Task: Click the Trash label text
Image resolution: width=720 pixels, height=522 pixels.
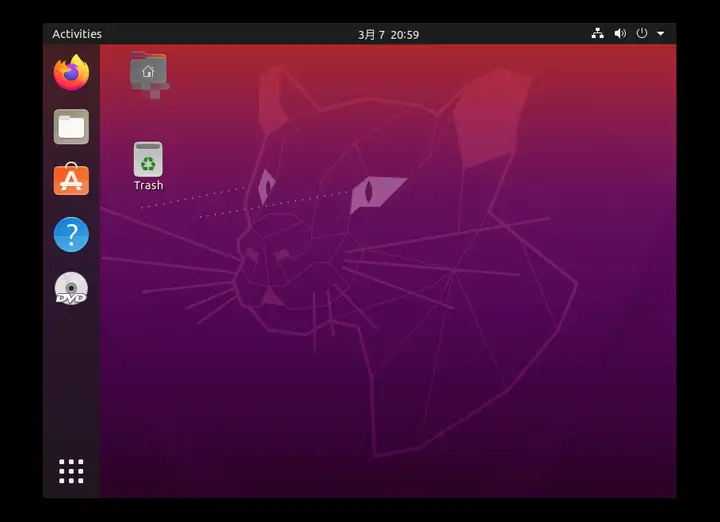Action: click(x=148, y=185)
